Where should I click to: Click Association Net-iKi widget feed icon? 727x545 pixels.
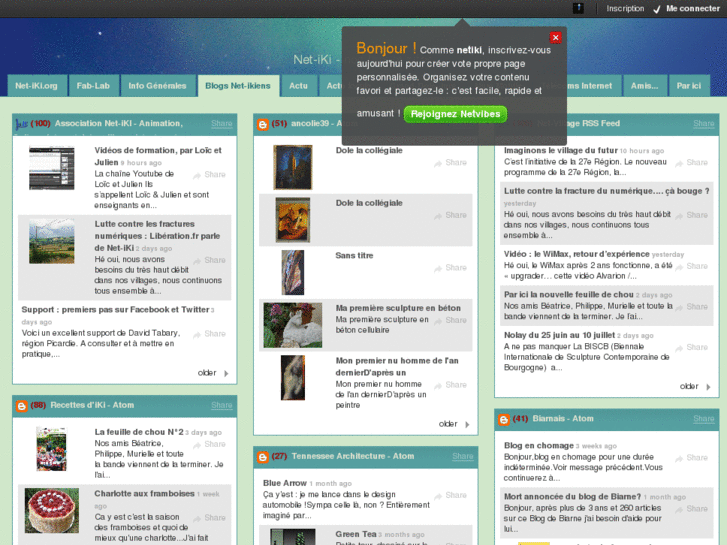coord(21,124)
